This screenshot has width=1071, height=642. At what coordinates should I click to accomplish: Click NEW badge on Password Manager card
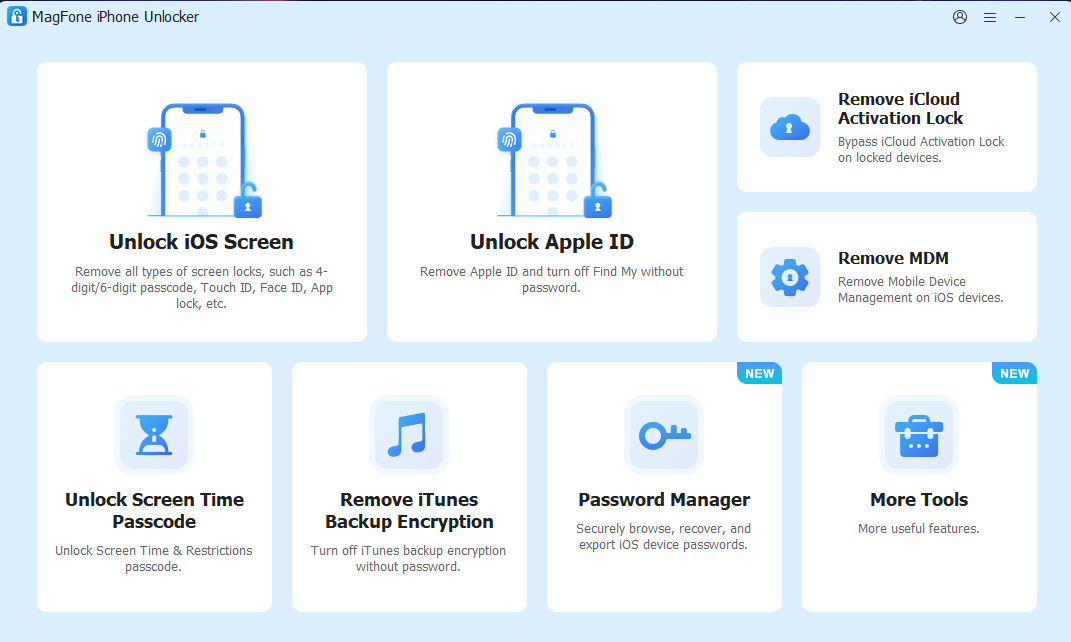point(760,374)
